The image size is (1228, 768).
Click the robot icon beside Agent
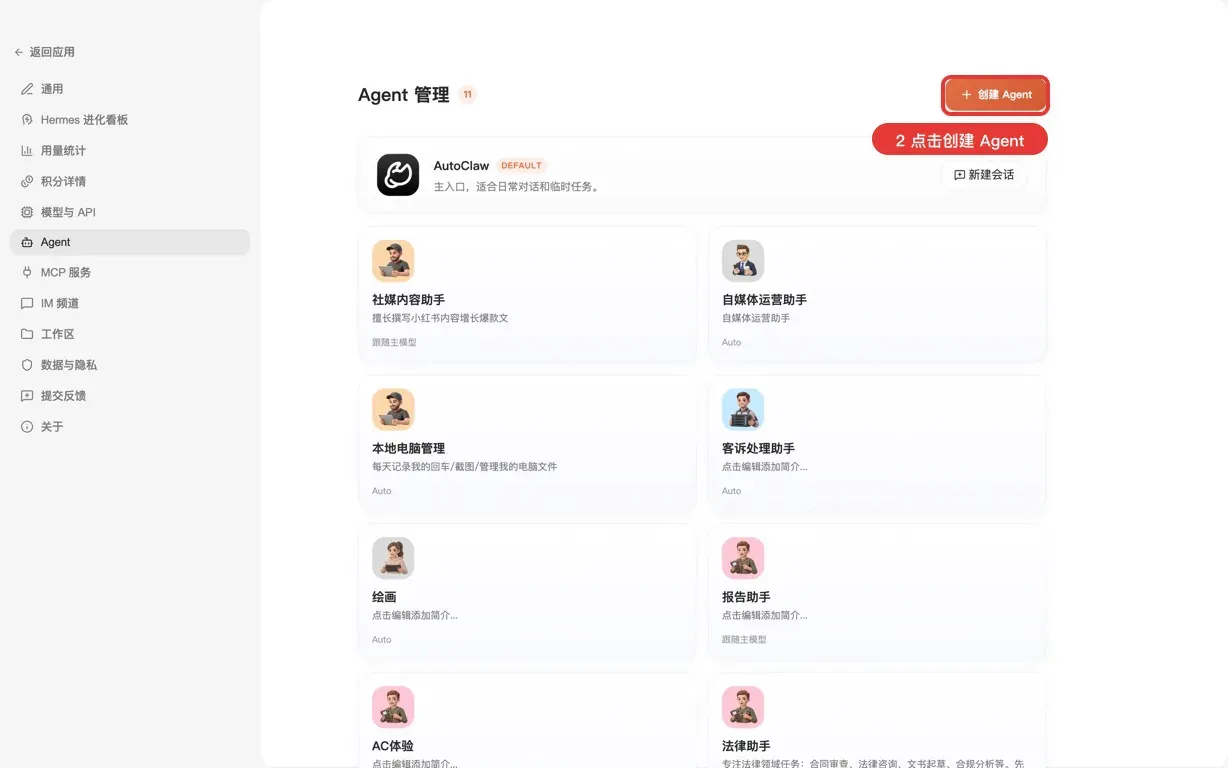click(x=27, y=242)
